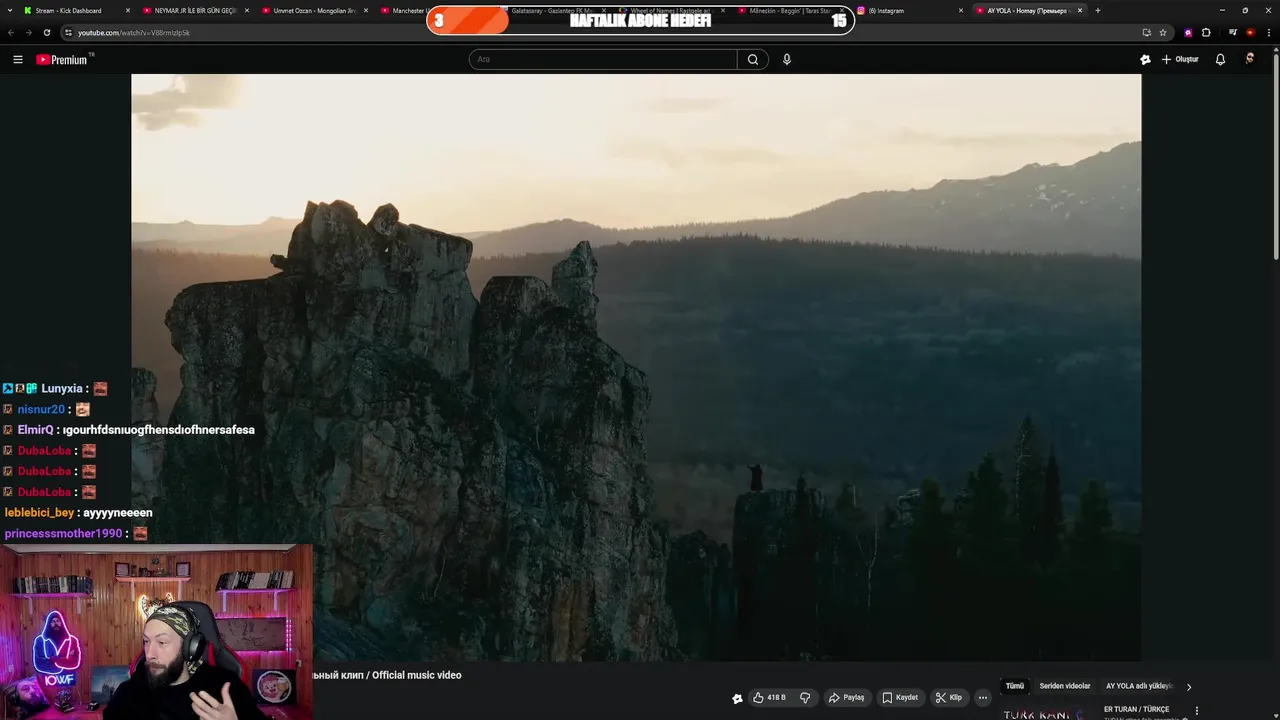This screenshot has width=1280, height=720.
Task: Open the purple extension icon in the toolbar
Action: 1188,32
